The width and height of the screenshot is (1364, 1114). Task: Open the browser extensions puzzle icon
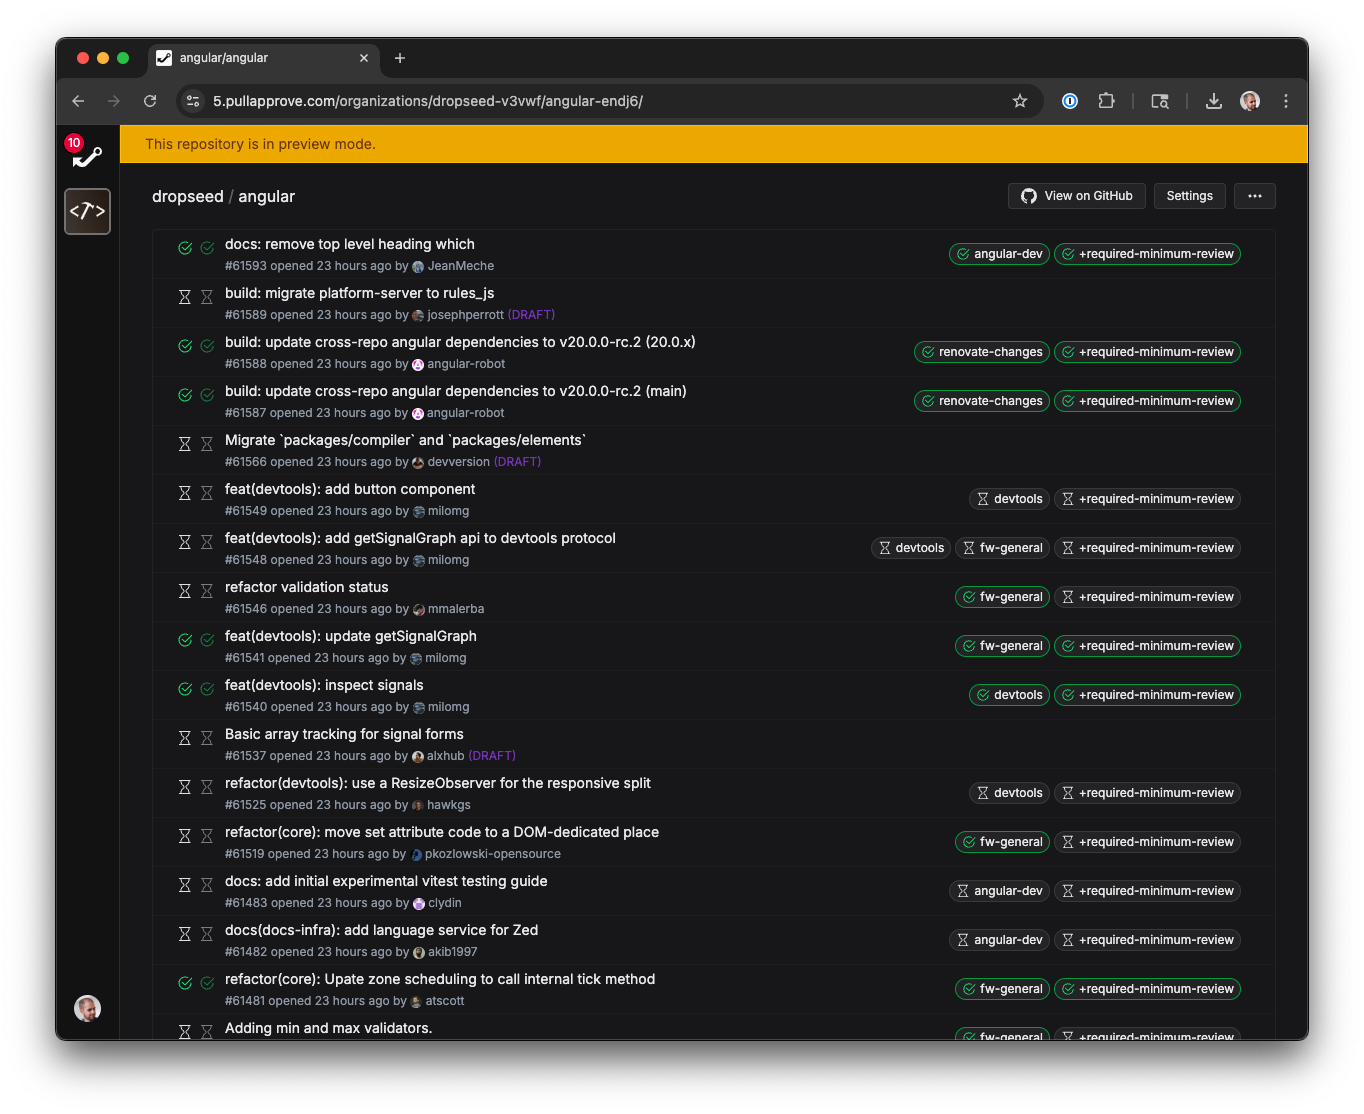coord(1106,101)
